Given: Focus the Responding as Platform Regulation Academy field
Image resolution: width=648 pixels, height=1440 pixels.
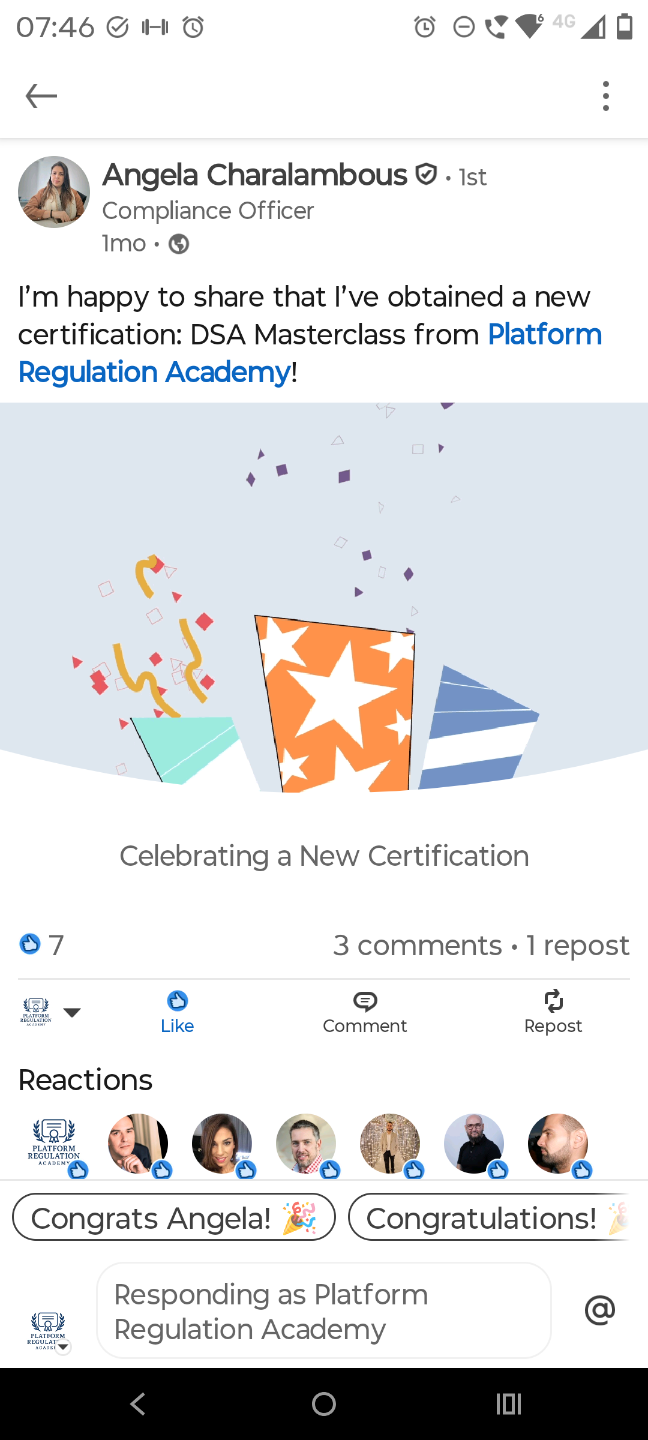Looking at the screenshot, I should click(x=324, y=1311).
